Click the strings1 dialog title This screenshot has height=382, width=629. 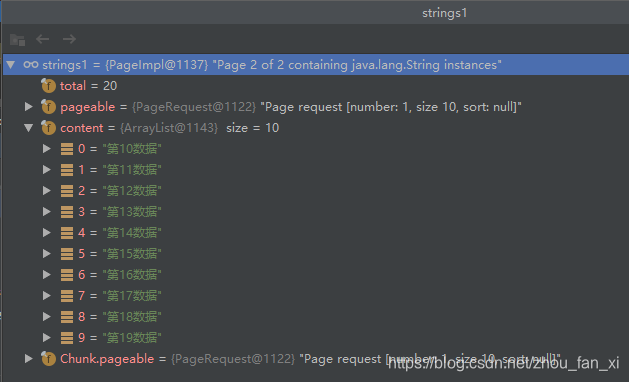pyautogui.click(x=444, y=13)
